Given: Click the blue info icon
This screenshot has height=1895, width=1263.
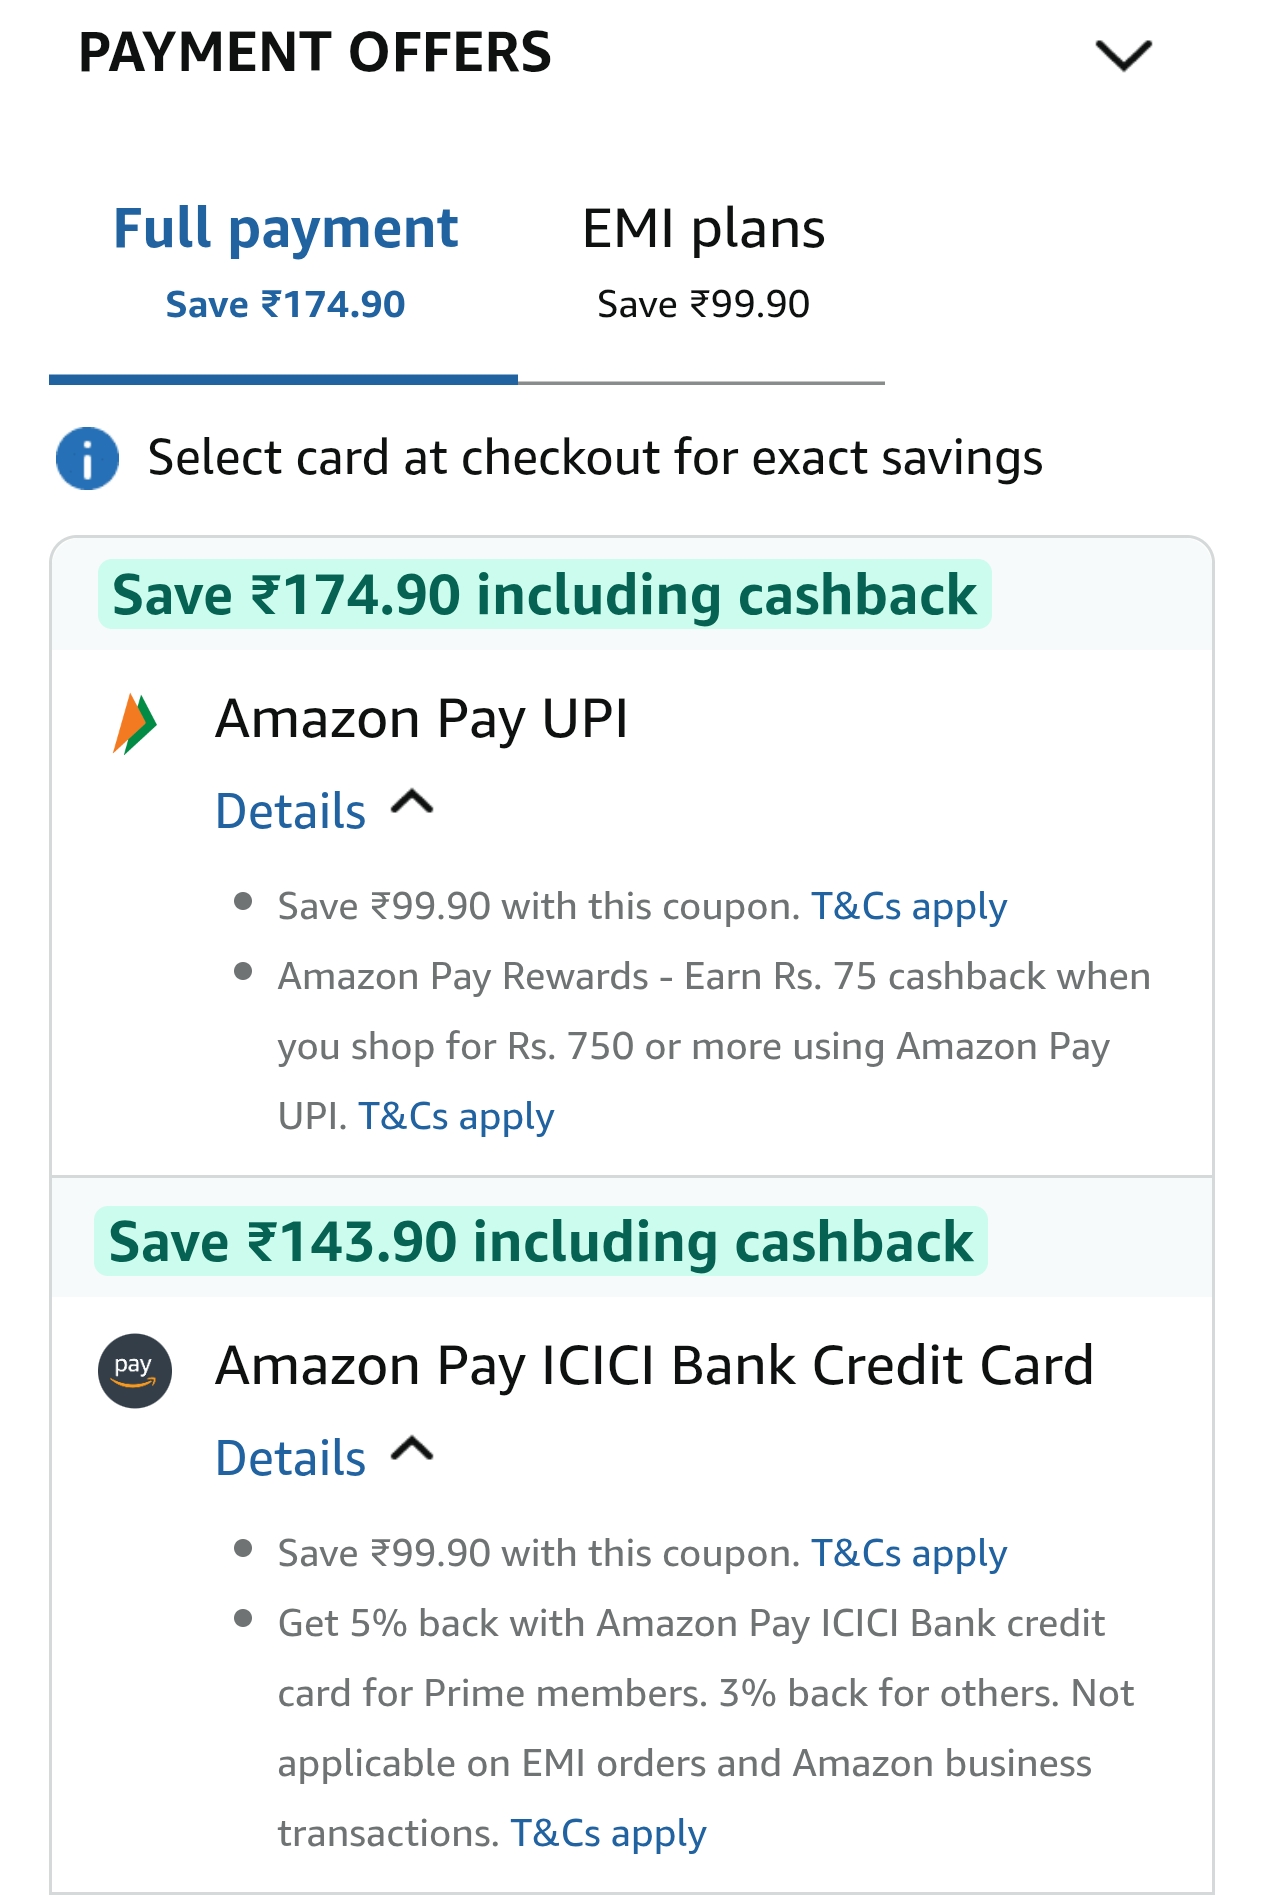Looking at the screenshot, I should 87,459.
